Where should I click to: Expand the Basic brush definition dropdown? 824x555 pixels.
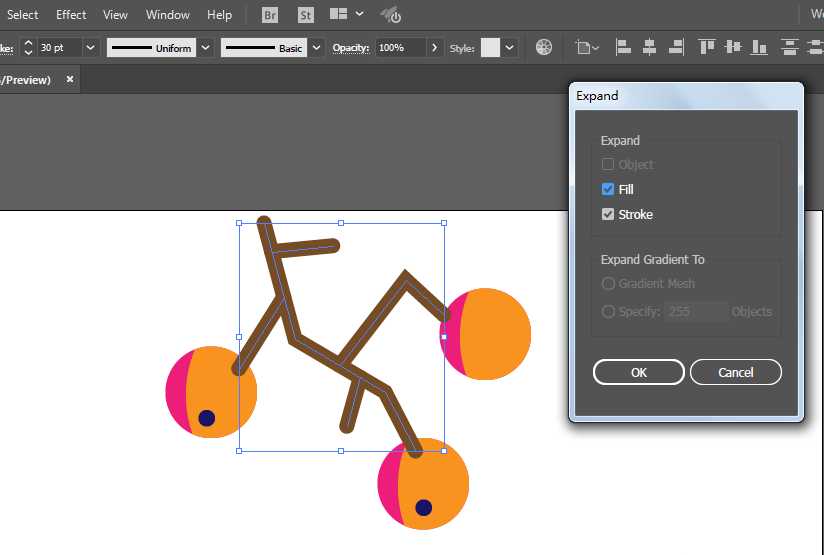(317, 47)
